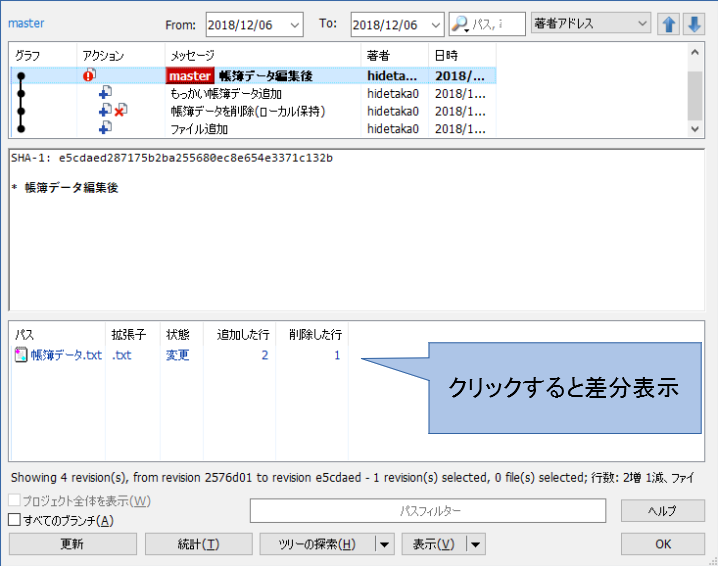Screen dimensions: 718x566
Task: Click the deleted lines value 1
Action: (x=337, y=355)
